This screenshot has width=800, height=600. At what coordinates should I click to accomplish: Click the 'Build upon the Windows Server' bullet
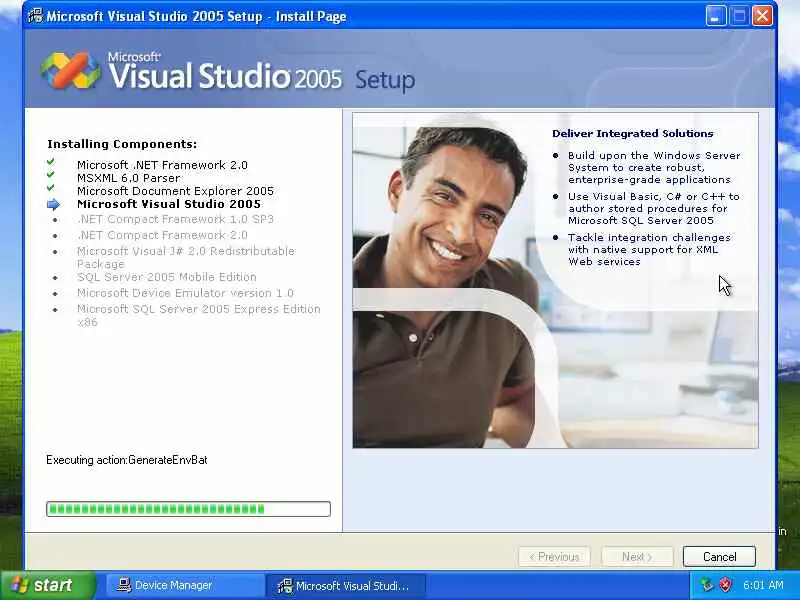[x=654, y=167]
